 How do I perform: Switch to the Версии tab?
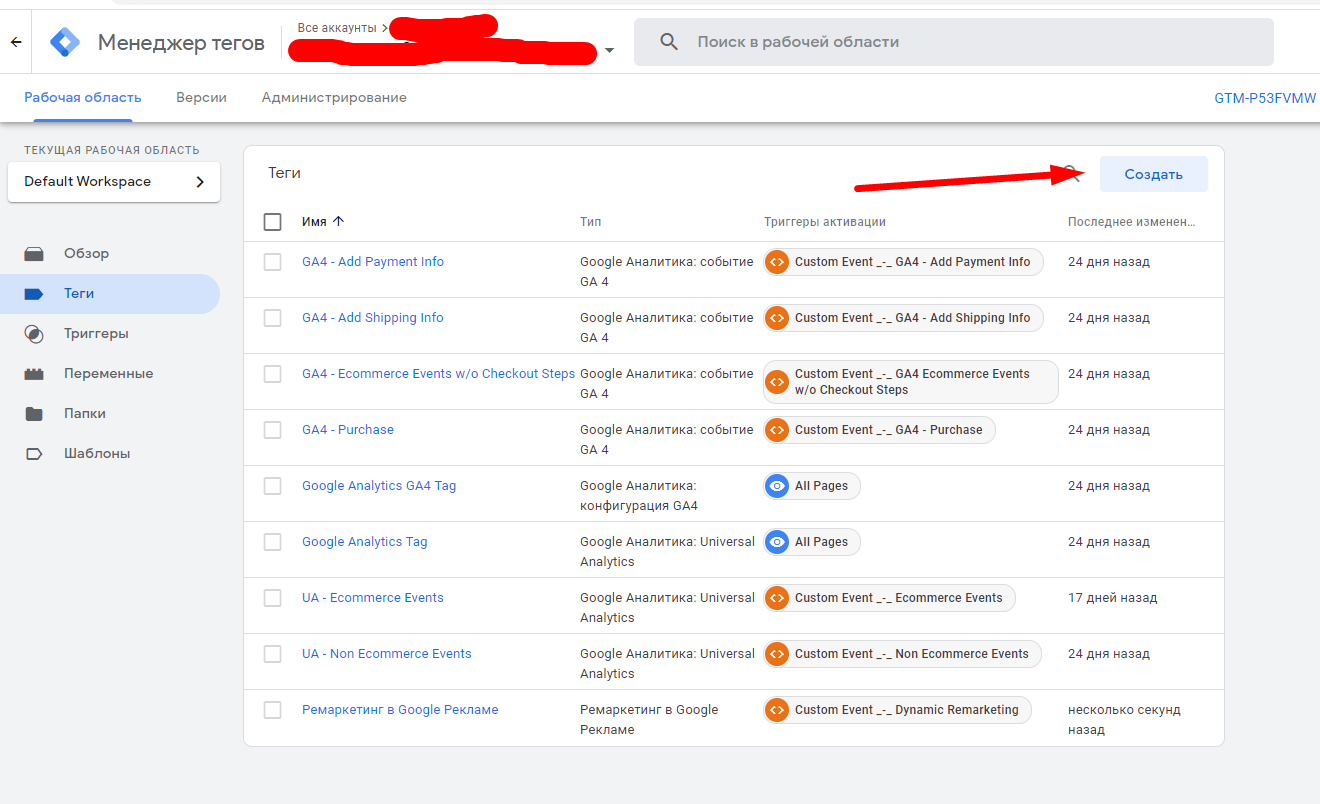pyautogui.click(x=201, y=98)
